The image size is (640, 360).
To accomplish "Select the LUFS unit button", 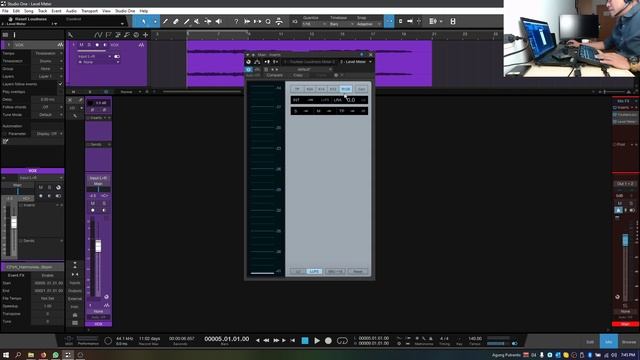I will point(314,271).
